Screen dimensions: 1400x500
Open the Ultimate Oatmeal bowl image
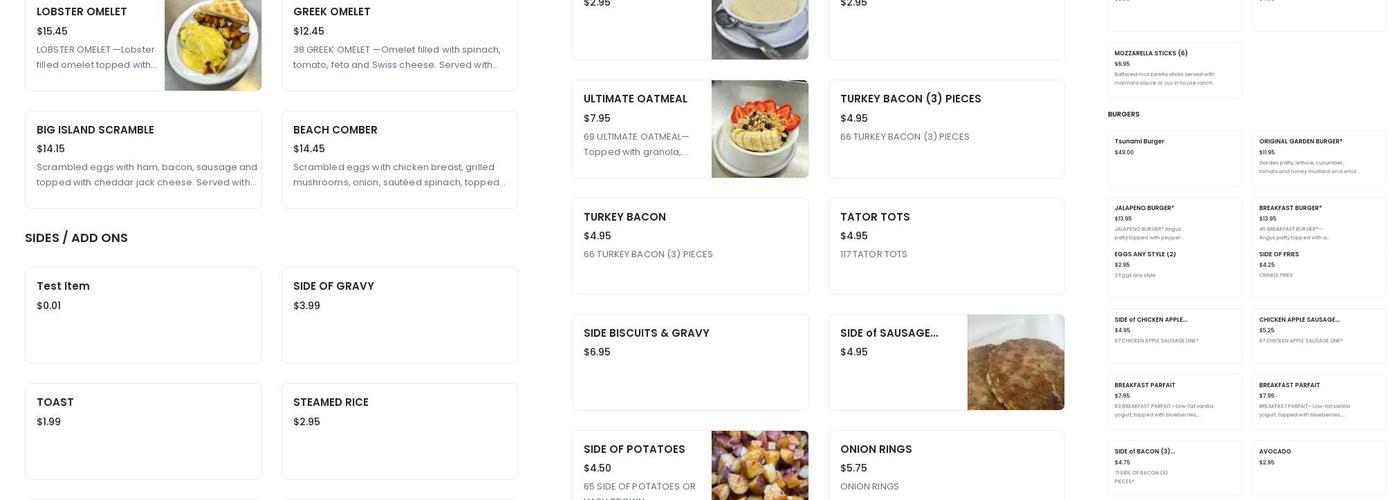pyautogui.click(x=760, y=129)
